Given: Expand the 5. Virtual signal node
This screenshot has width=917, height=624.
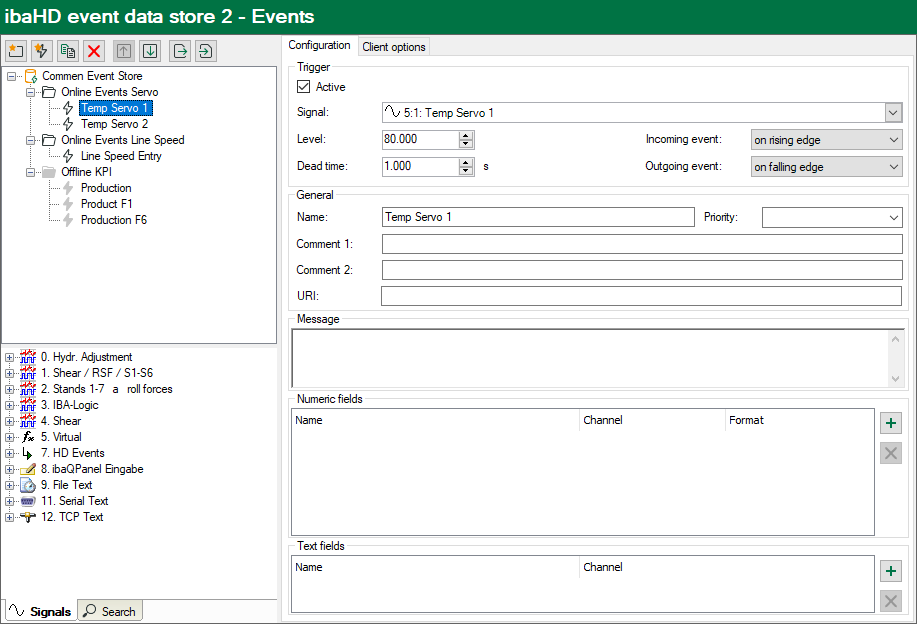Looking at the screenshot, I should (x=10, y=437).
